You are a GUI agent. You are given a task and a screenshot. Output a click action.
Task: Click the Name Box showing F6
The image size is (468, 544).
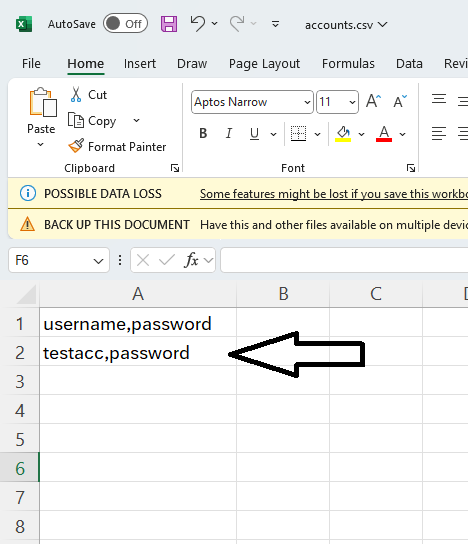[59, 260]
